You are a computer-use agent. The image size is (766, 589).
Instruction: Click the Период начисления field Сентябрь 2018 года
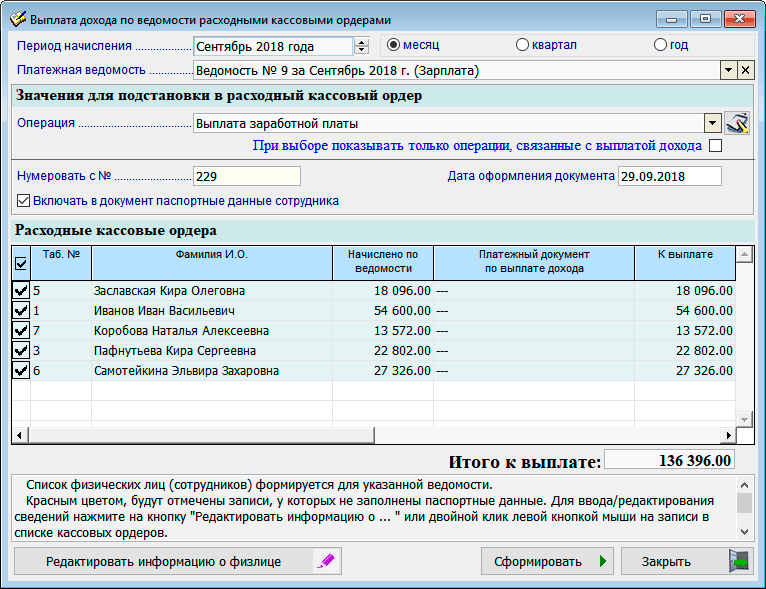[x=273, y=46]
